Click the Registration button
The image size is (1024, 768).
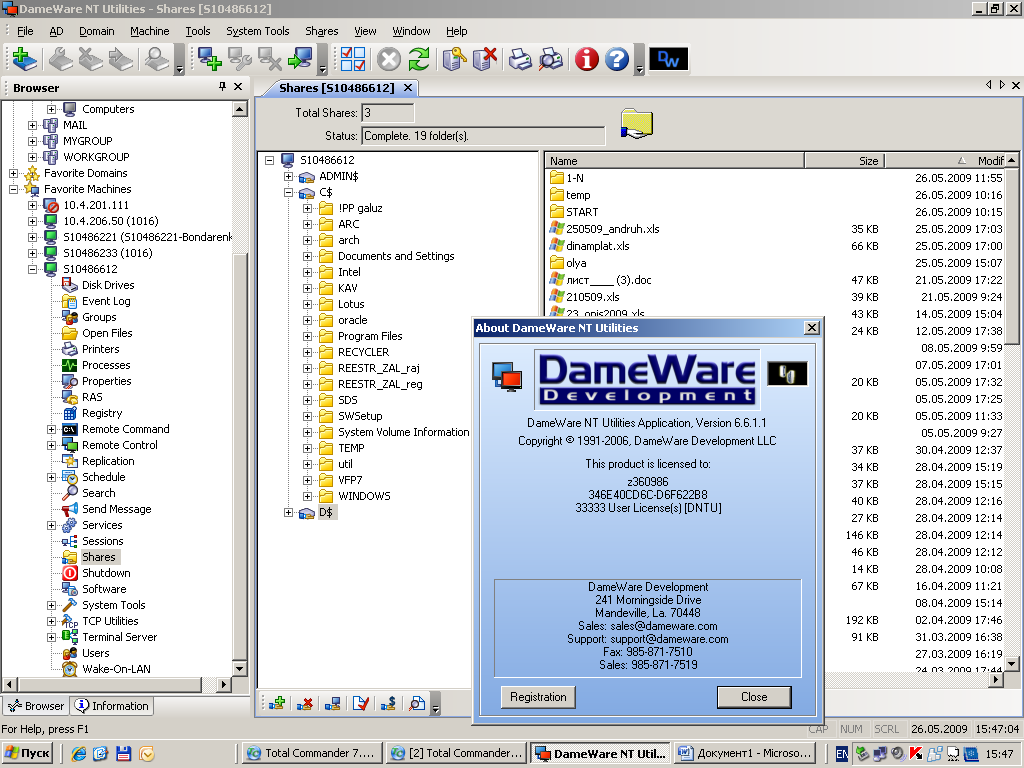pos(538,697)
